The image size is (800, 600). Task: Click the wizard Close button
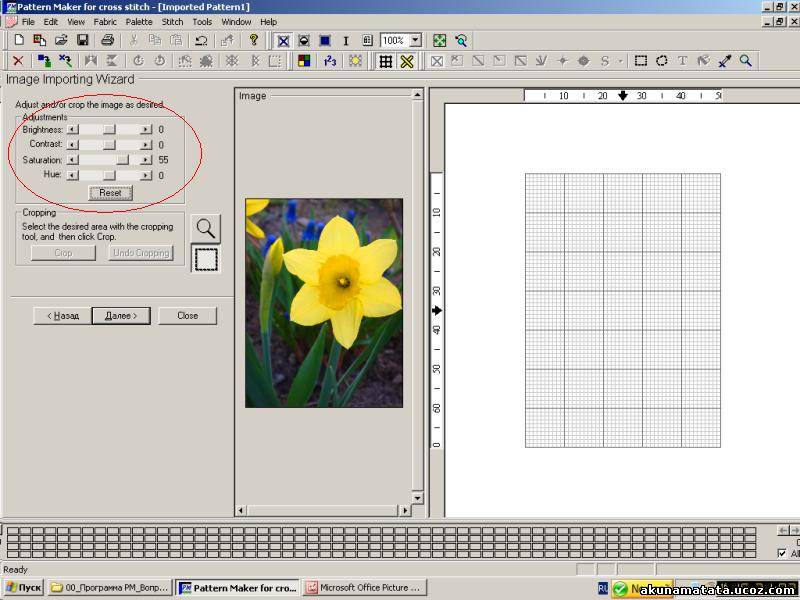pos(187,316)
